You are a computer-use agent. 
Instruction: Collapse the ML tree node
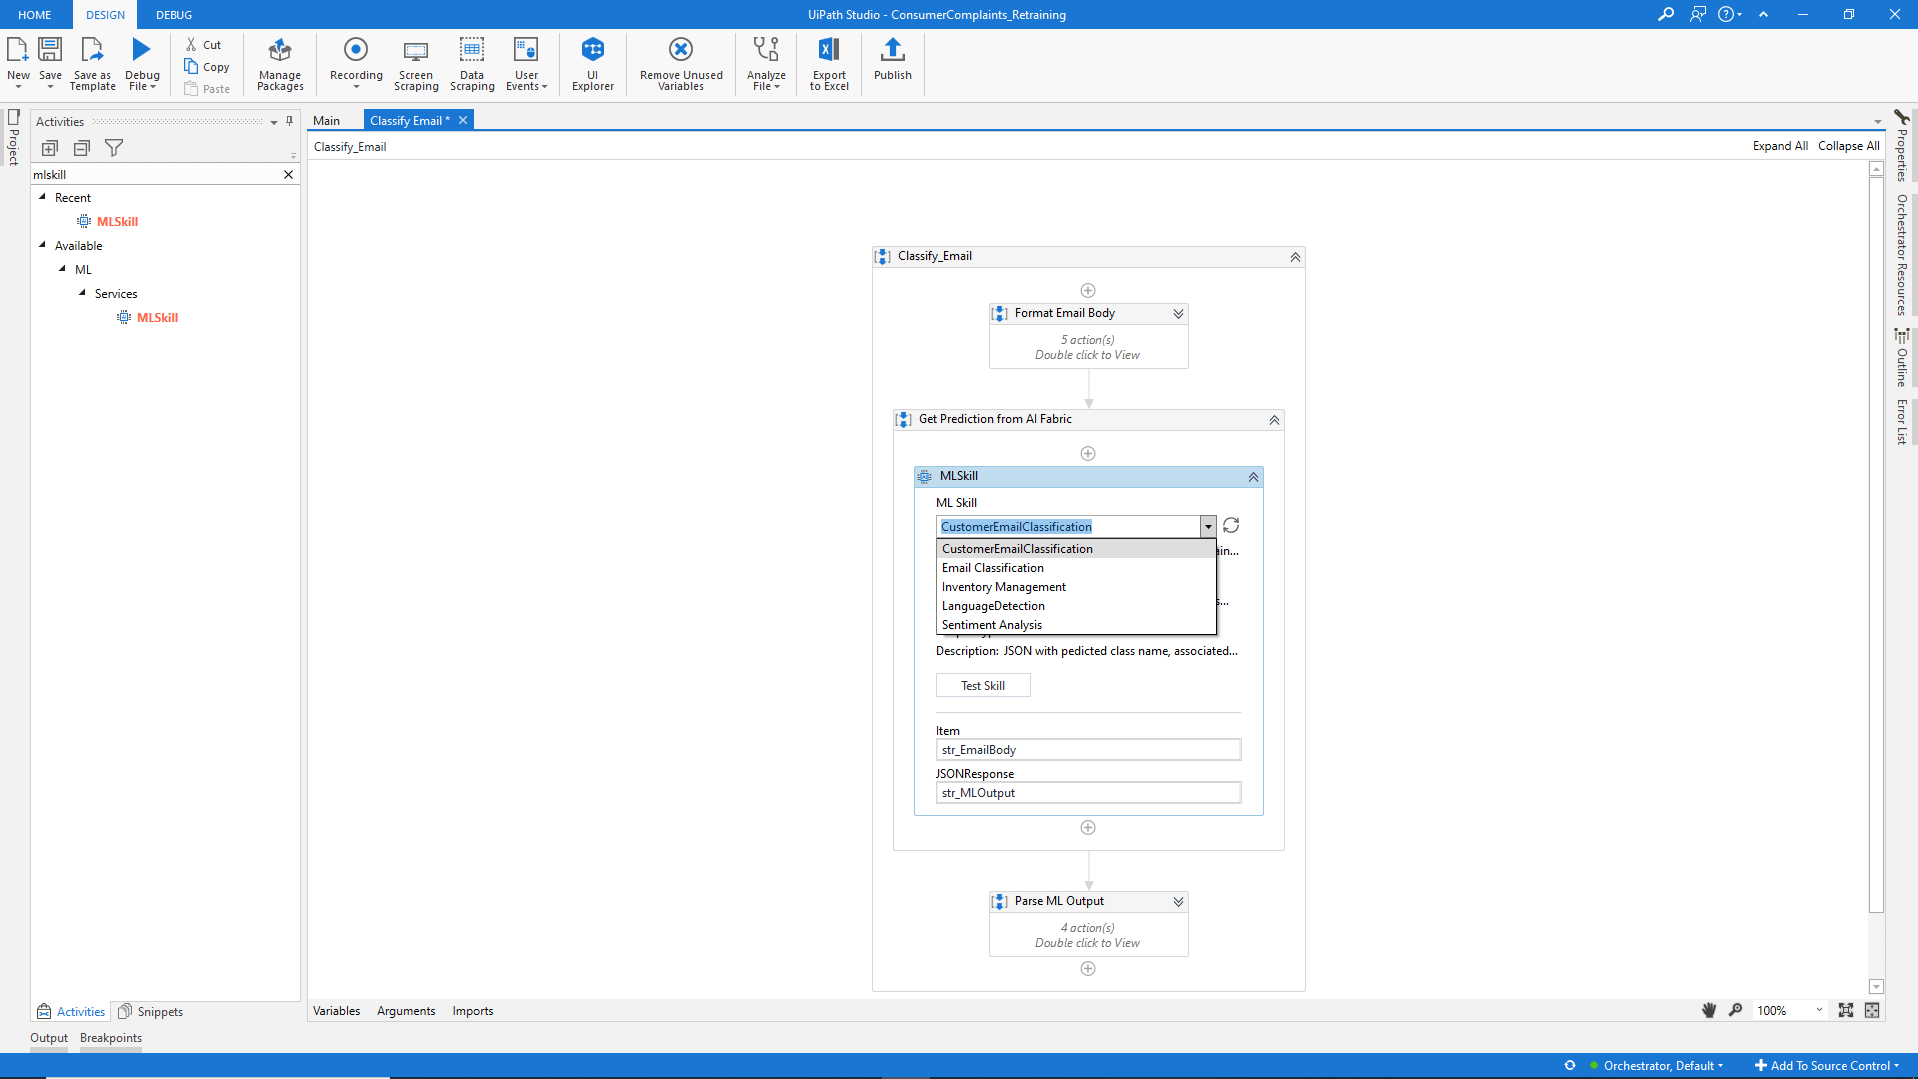point(63,269)
